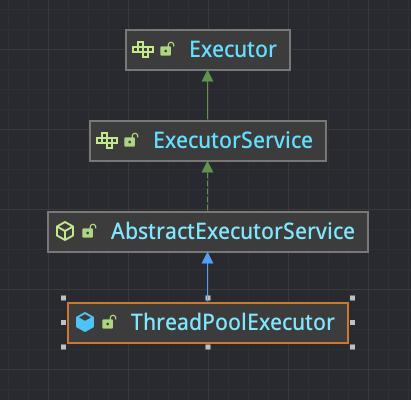Click the green arrow from ExecutorService to Executor
The image size is (411, 400).
click(x=207, y=95)
